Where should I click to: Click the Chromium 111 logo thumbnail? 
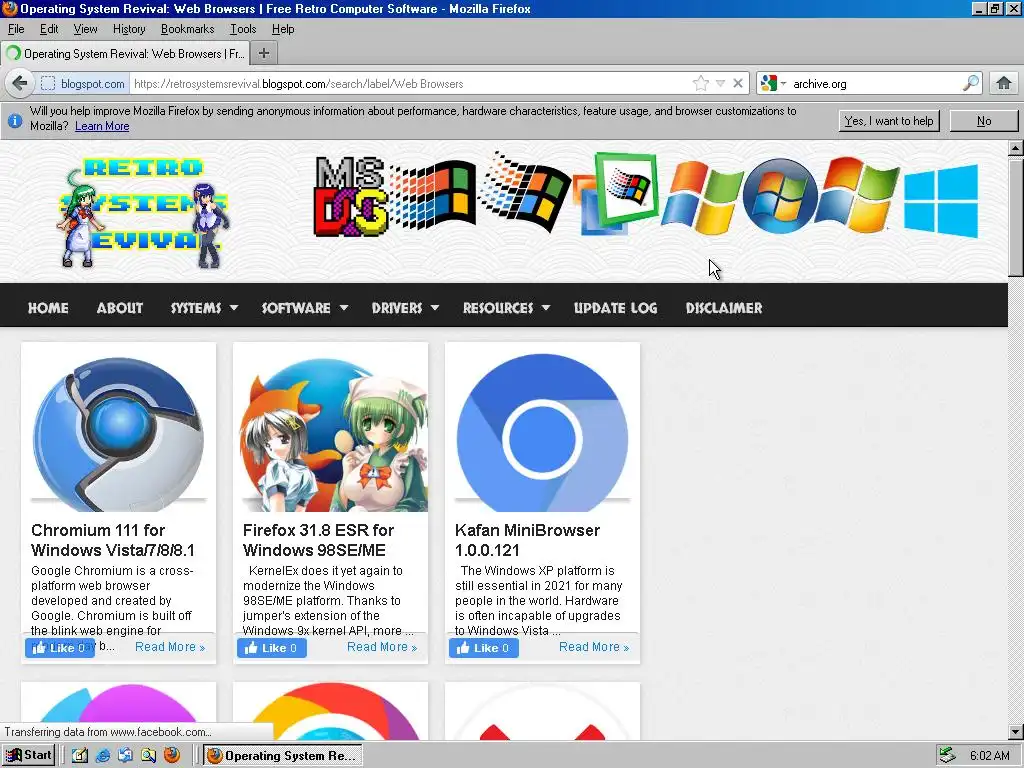[118, 433]
